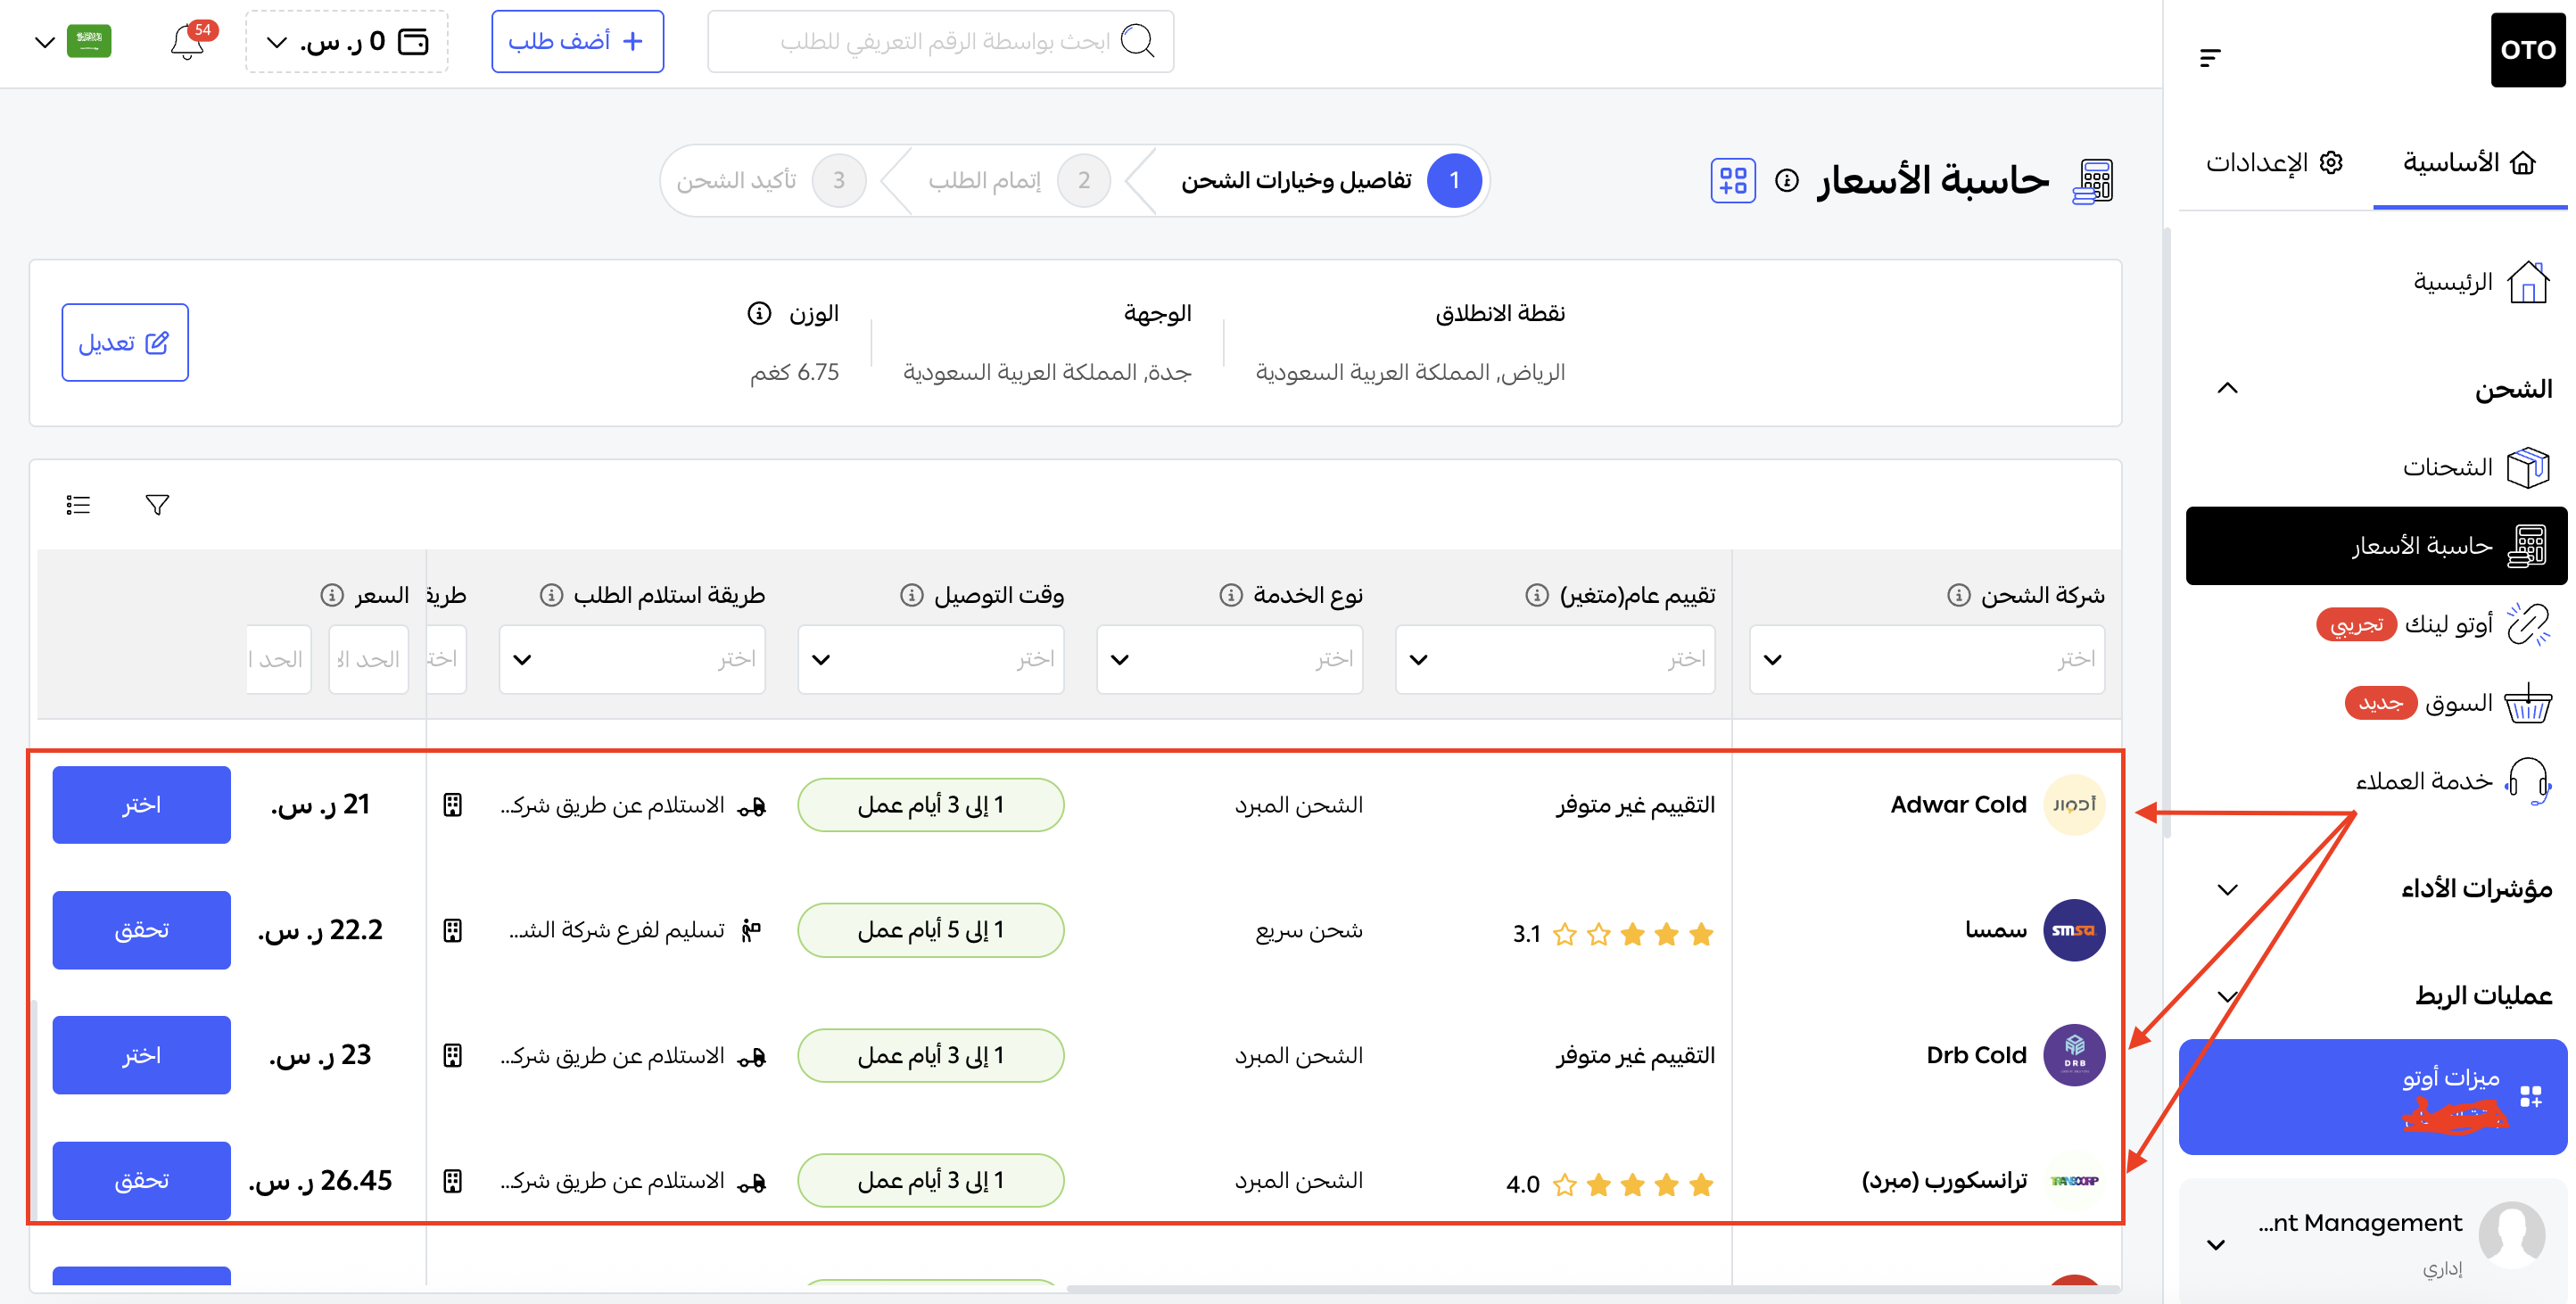
Task: Expand the wallet balance 0 ر.س dropdown
Action: pyautogui.click(x=277, y=42)
